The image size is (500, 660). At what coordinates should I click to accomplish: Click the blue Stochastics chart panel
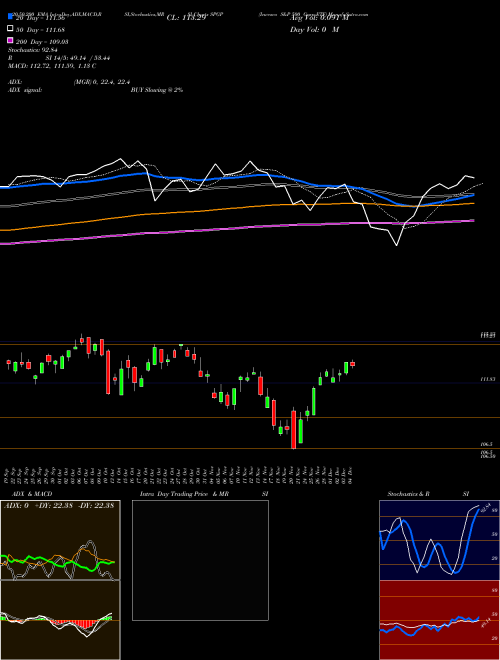(x=439, y=540)
